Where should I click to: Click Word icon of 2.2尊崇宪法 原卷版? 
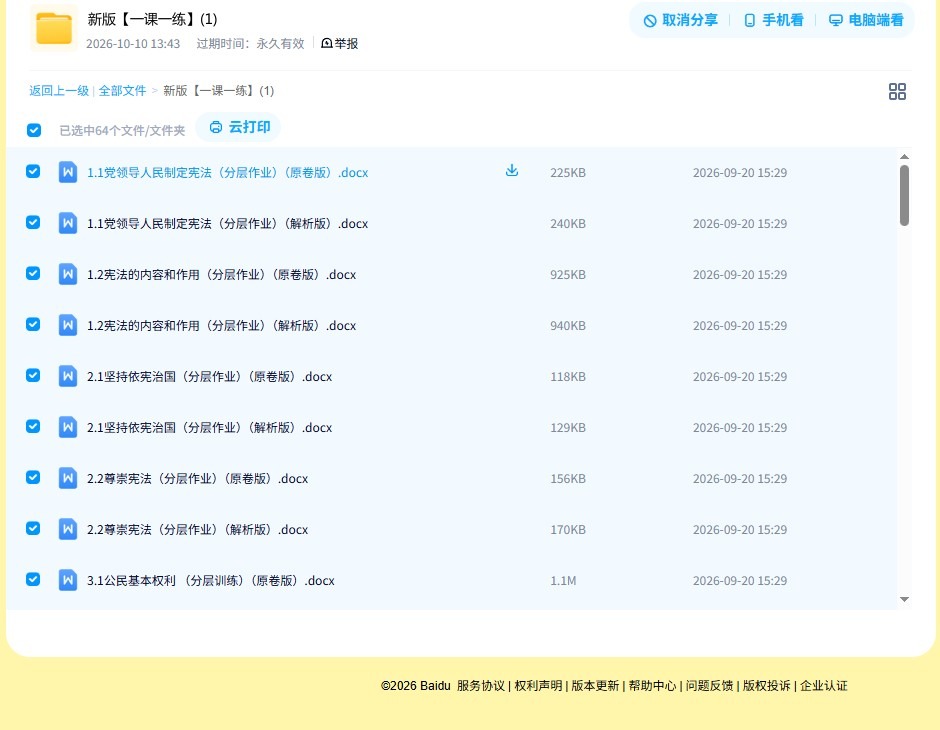coord(68,478)
